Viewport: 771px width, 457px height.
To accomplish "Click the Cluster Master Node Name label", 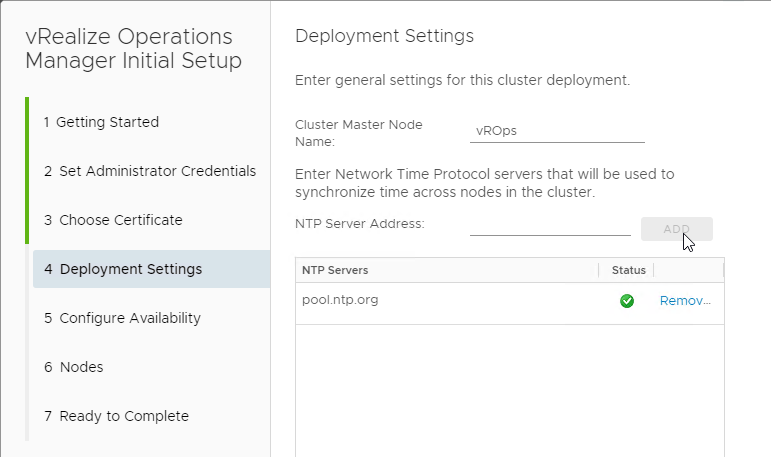I will point(358,133).
